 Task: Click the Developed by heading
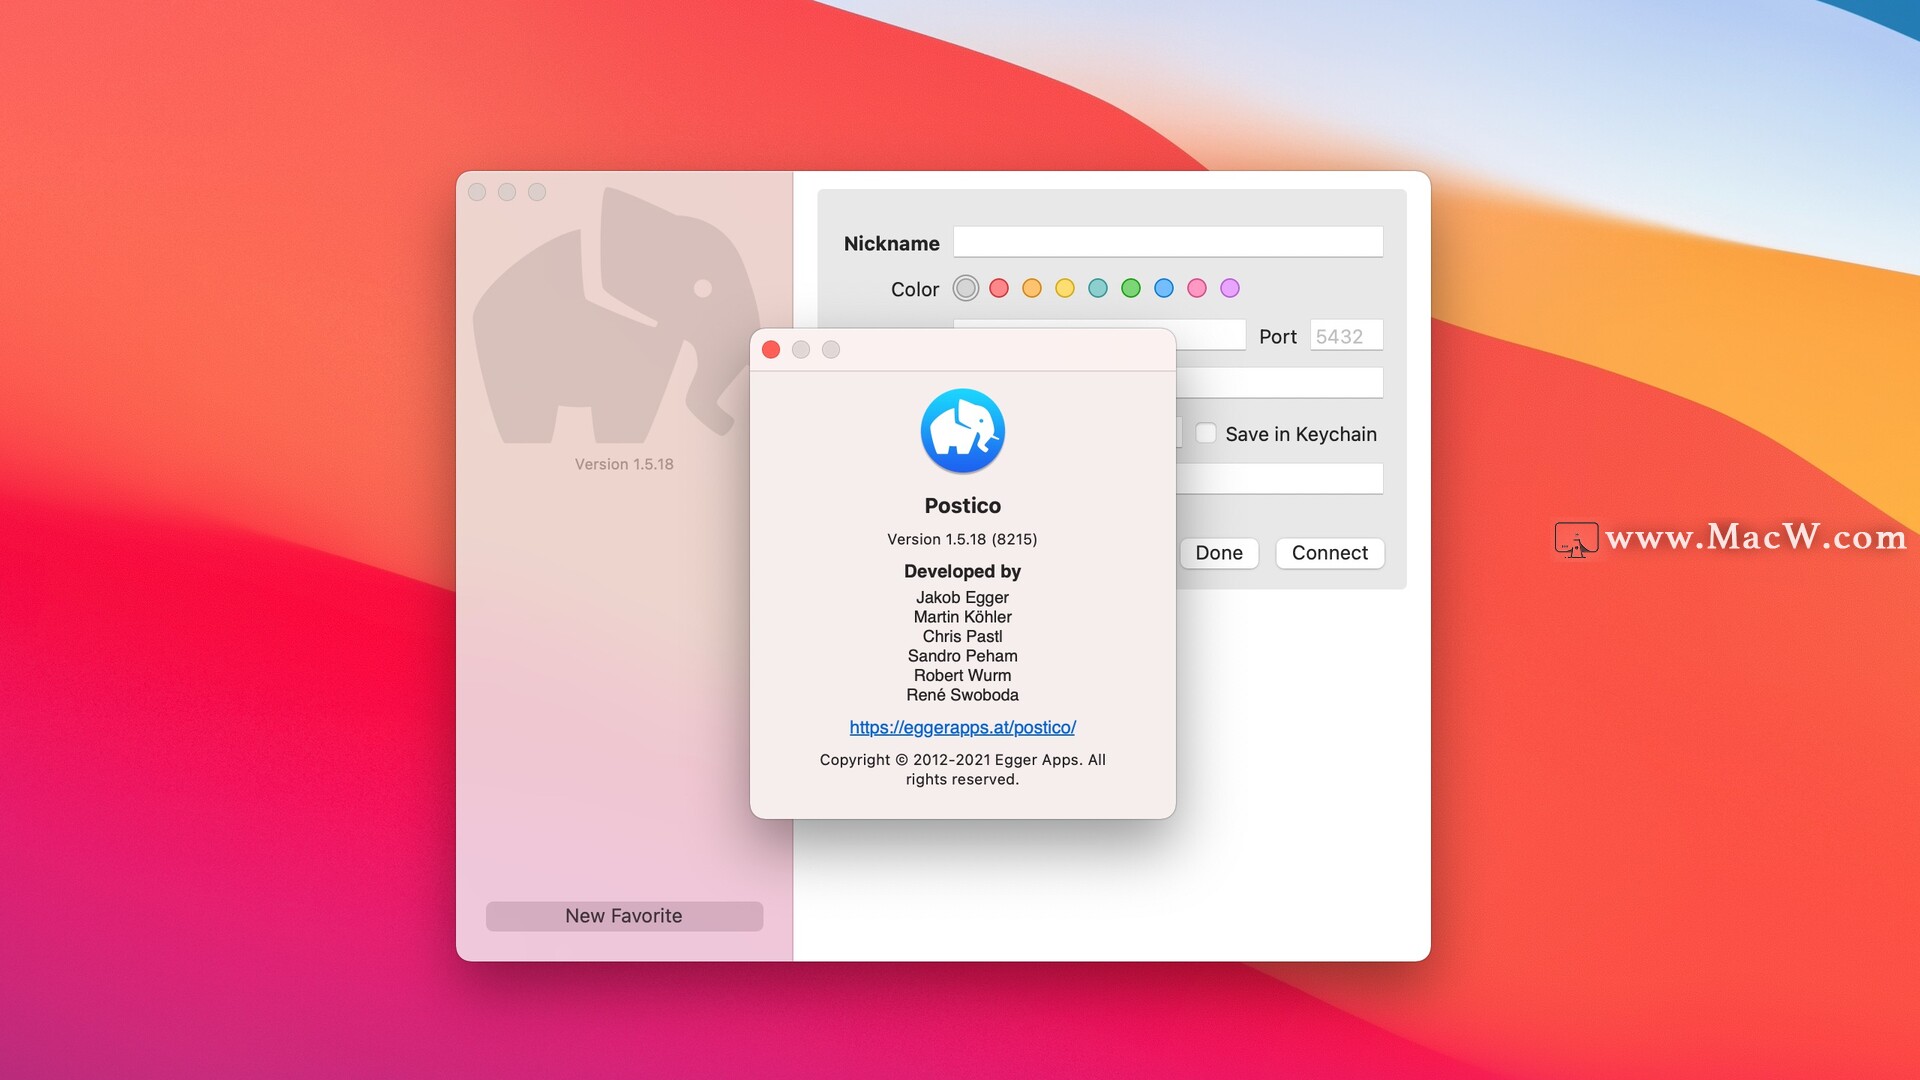962,571
